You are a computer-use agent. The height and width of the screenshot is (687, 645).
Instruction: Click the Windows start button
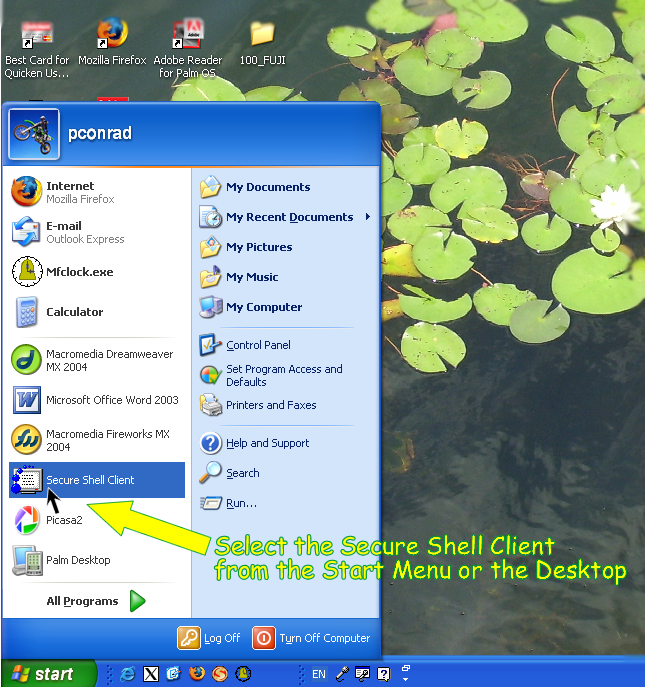48,673
